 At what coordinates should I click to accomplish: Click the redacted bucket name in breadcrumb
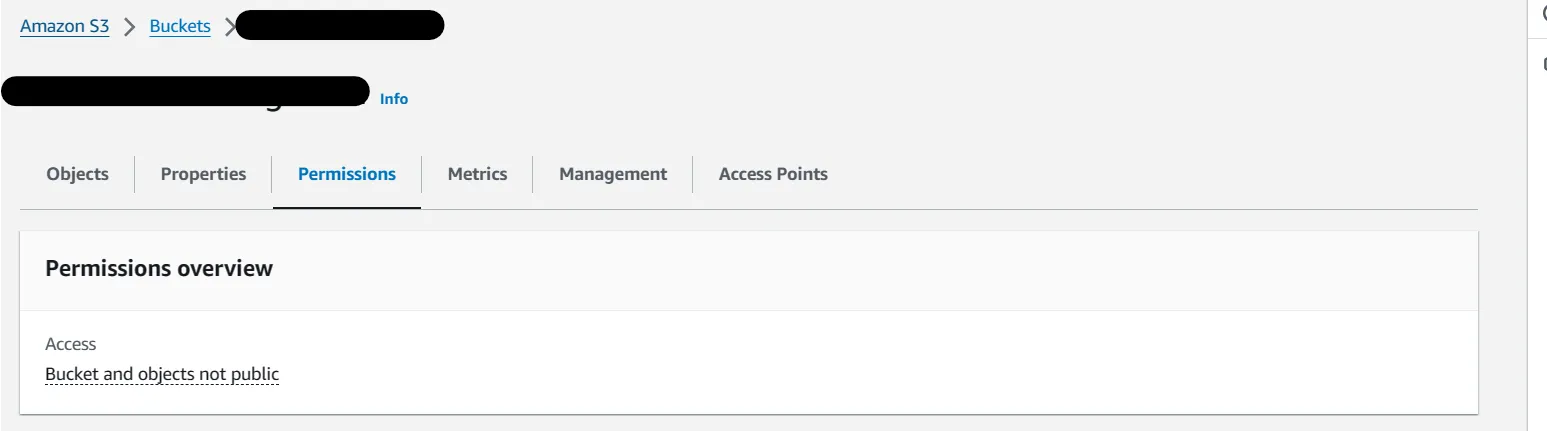(x=340, y=25)
